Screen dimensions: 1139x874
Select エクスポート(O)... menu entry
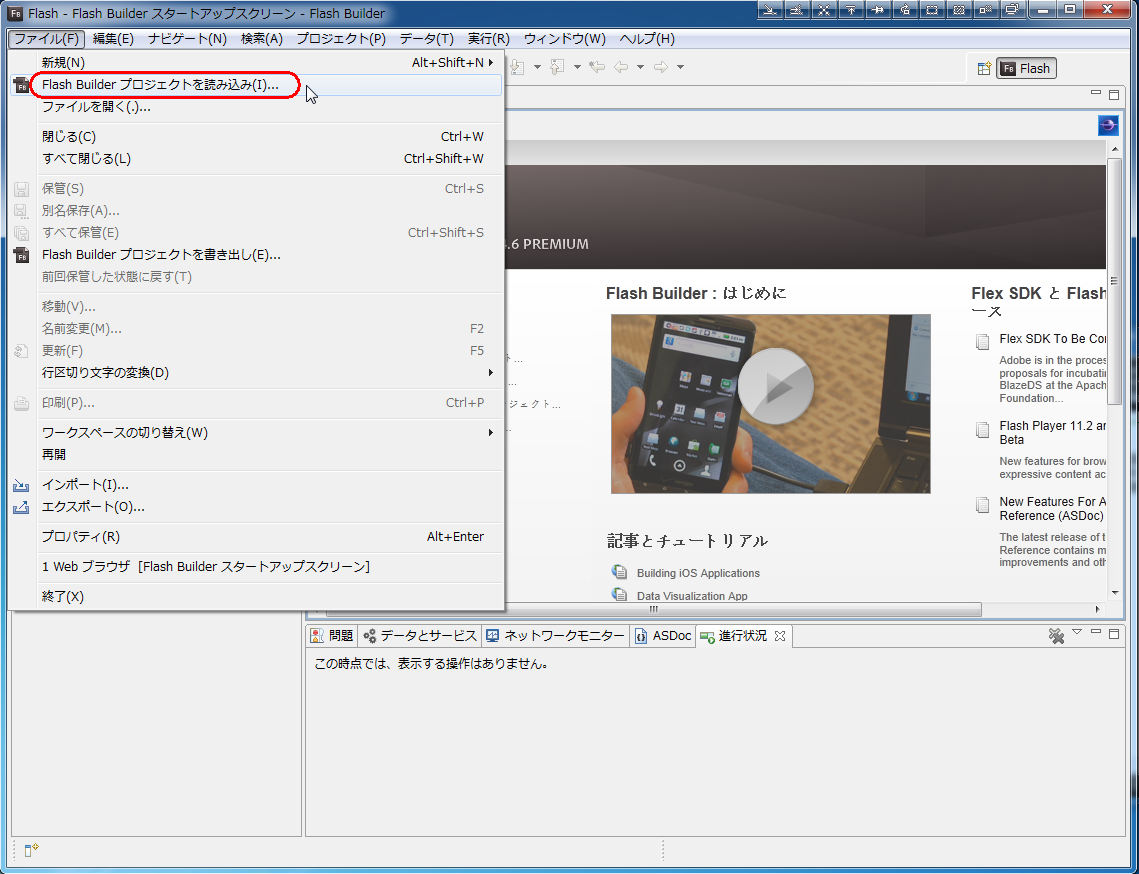point(256,507)
